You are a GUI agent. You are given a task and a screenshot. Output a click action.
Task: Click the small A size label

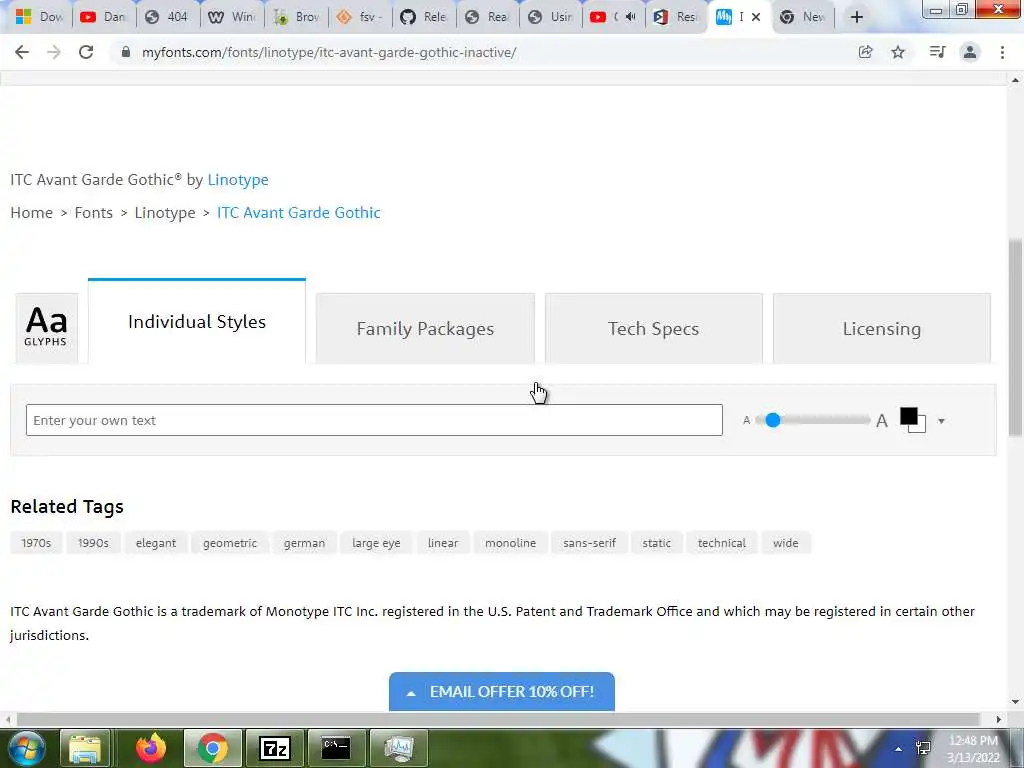tap(746, 421)
